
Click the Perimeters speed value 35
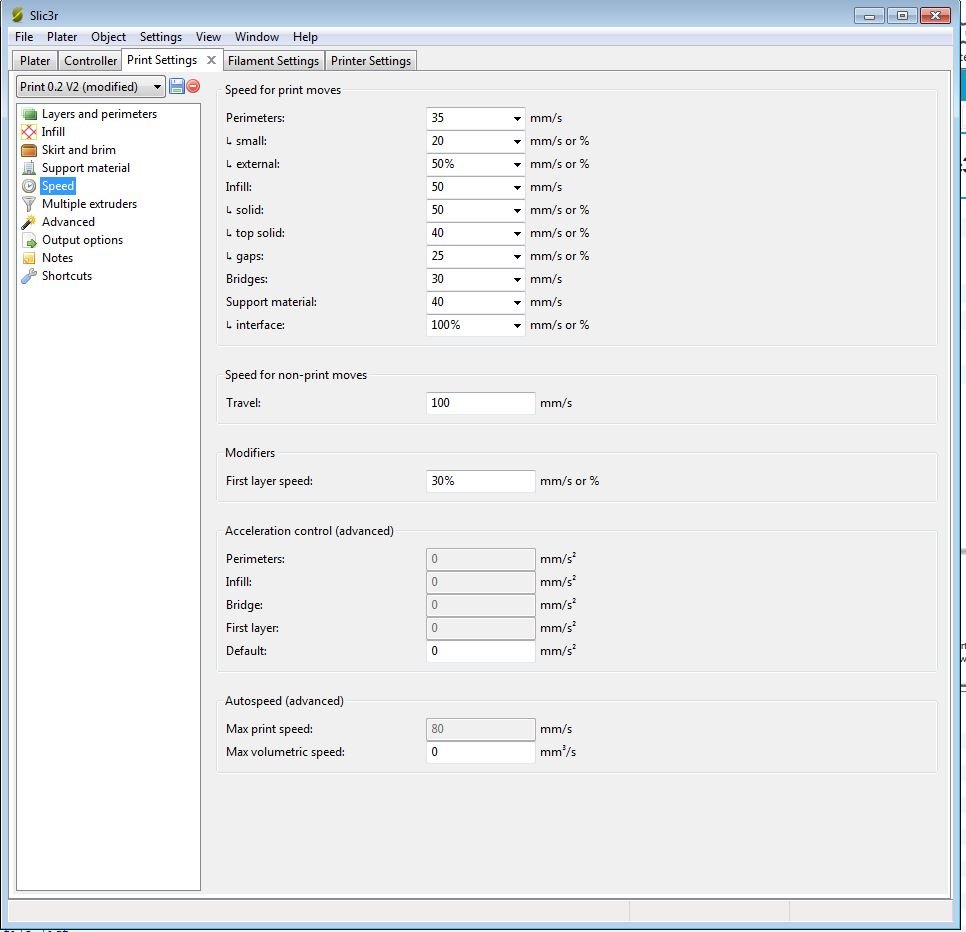click(x=437, y=118)
